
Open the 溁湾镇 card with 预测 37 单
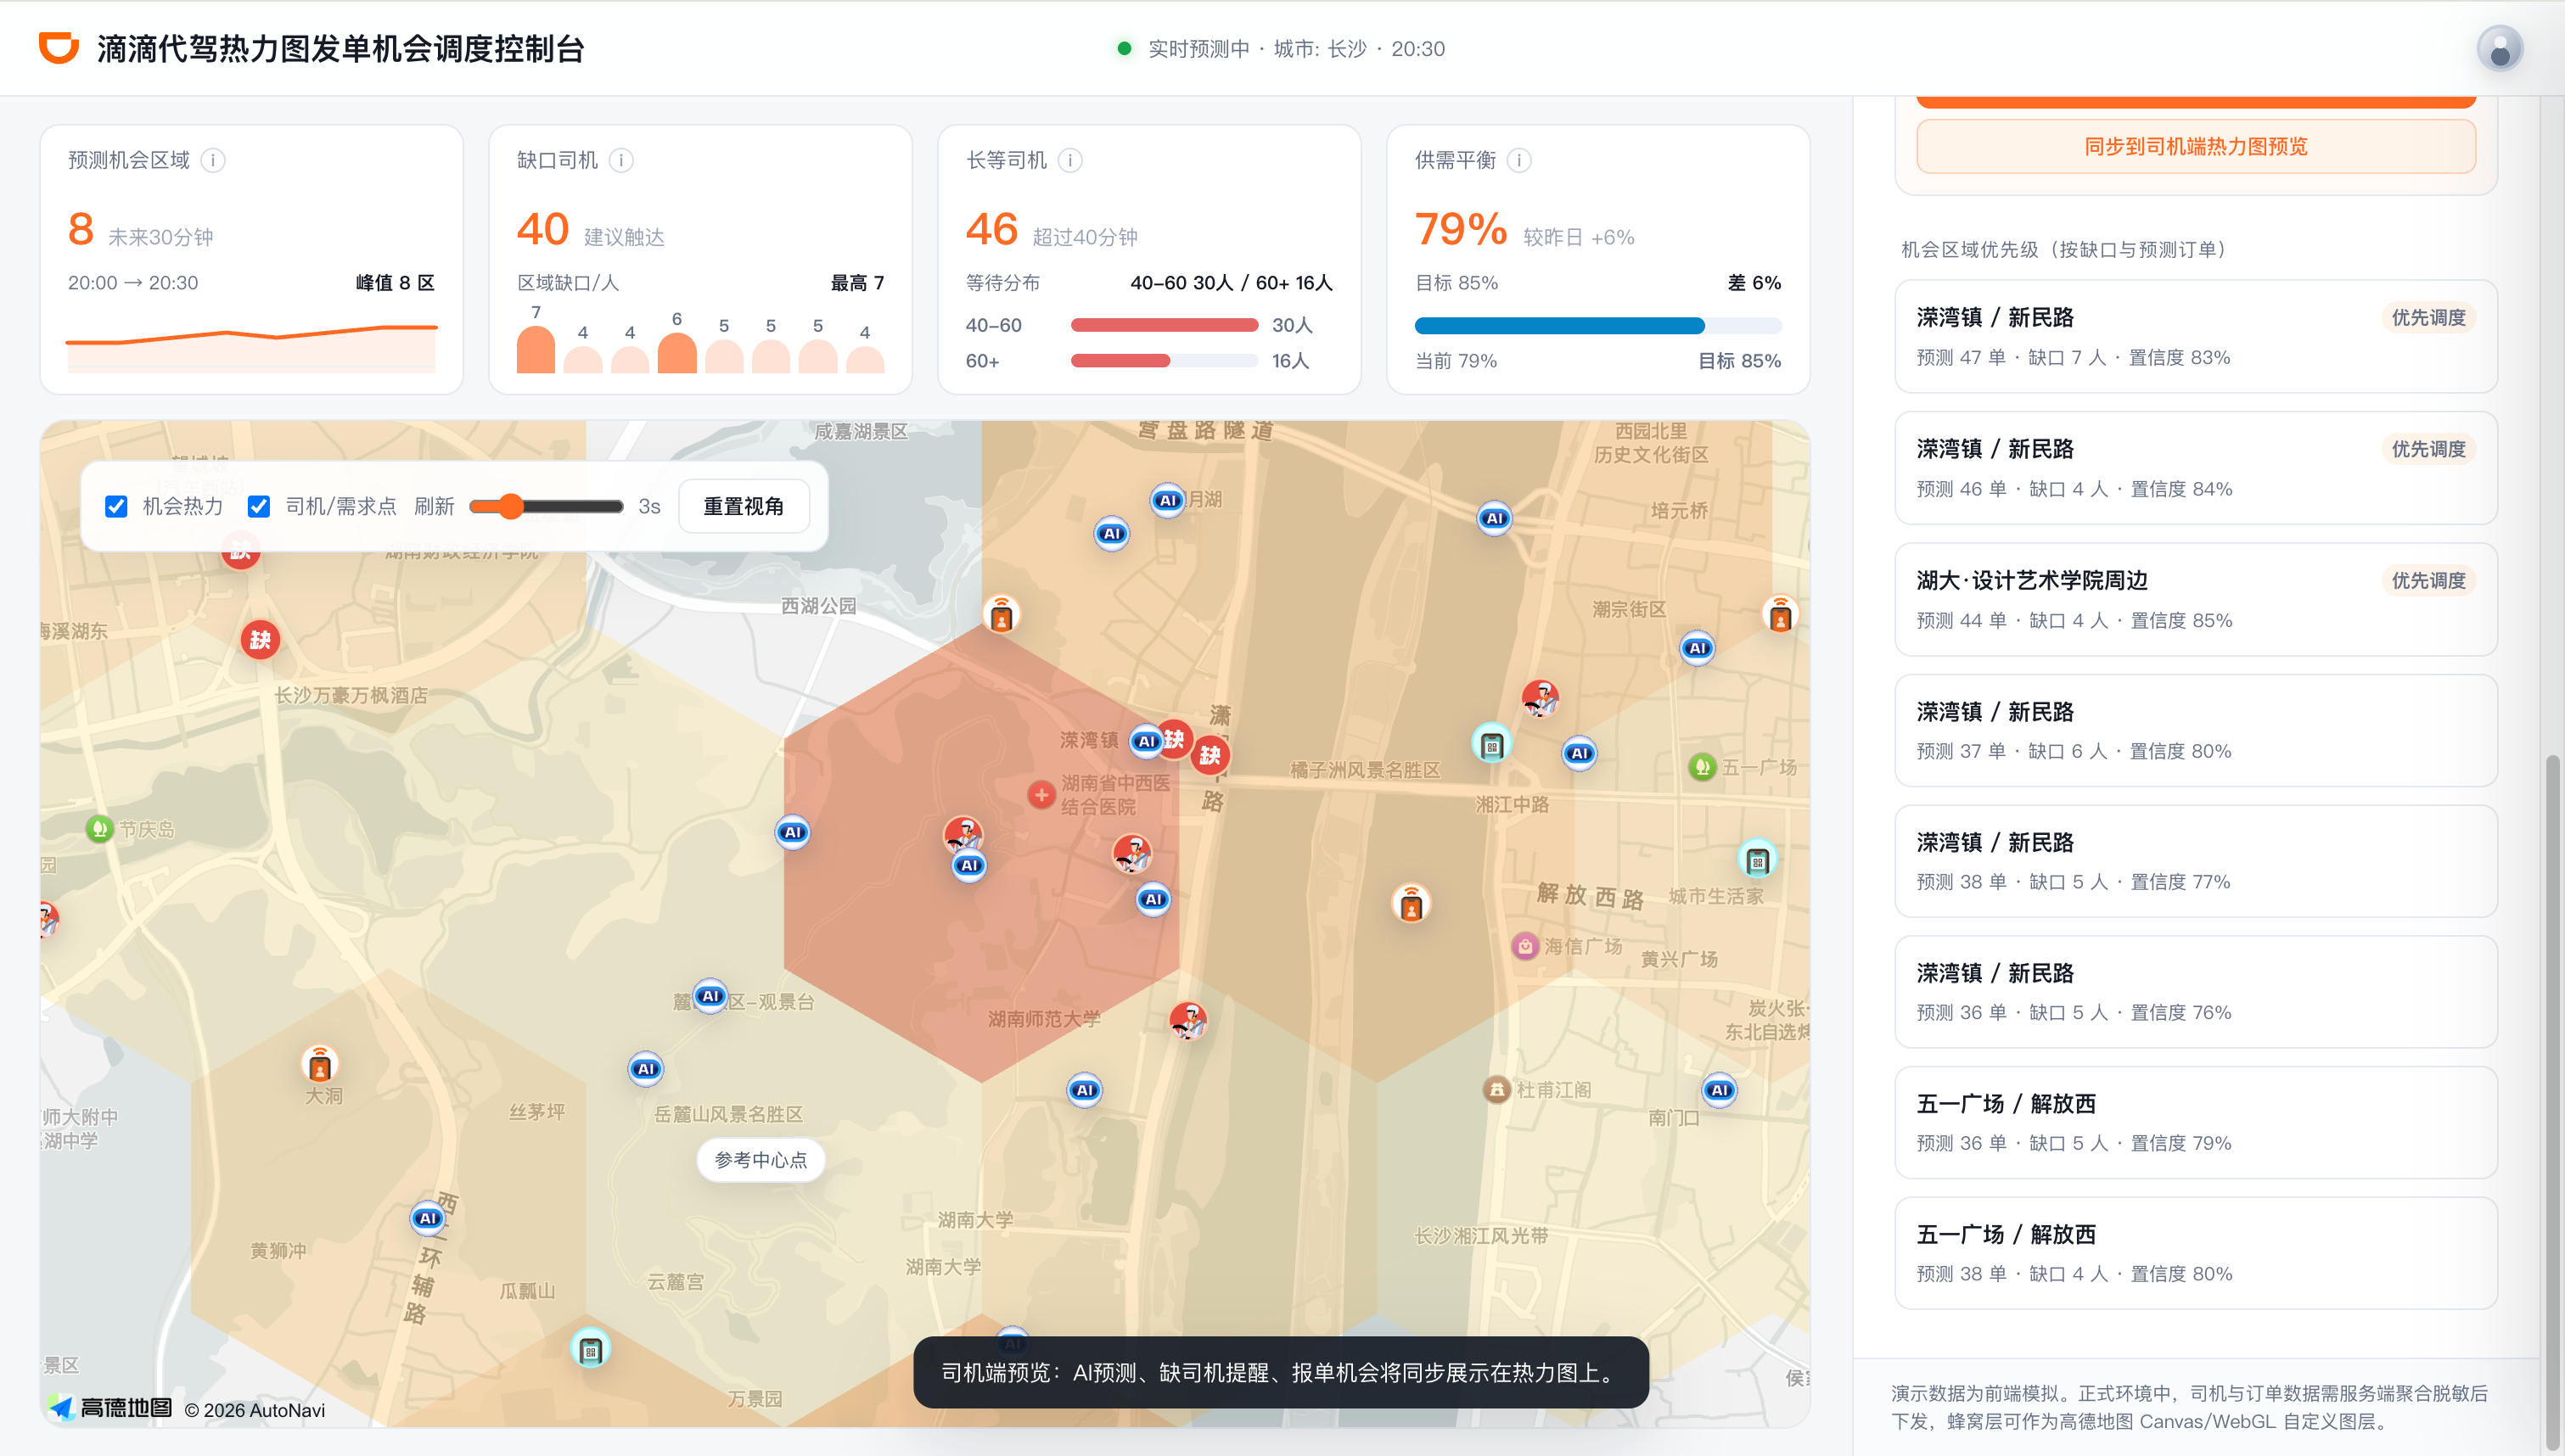[x=2196, y=730]
